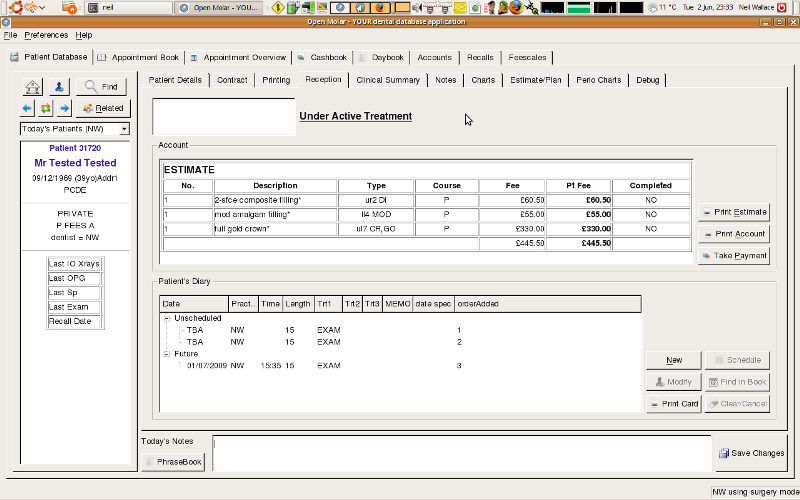This screenshot has width=800, height=500.
Task: Collapse the Future diary group
Action: (x=167, y=354)
